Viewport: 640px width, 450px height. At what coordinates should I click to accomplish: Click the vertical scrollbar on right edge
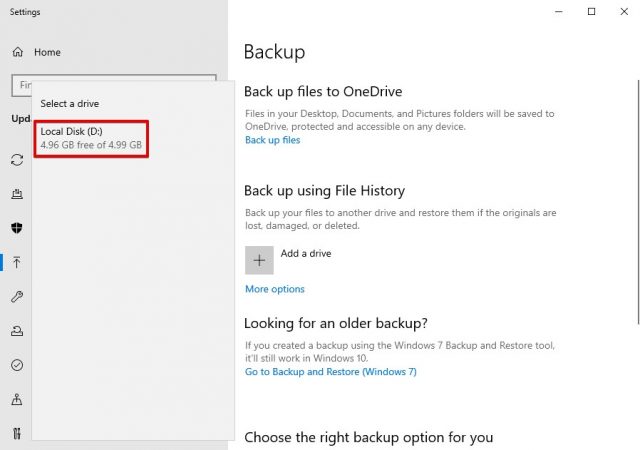[638, 202]
